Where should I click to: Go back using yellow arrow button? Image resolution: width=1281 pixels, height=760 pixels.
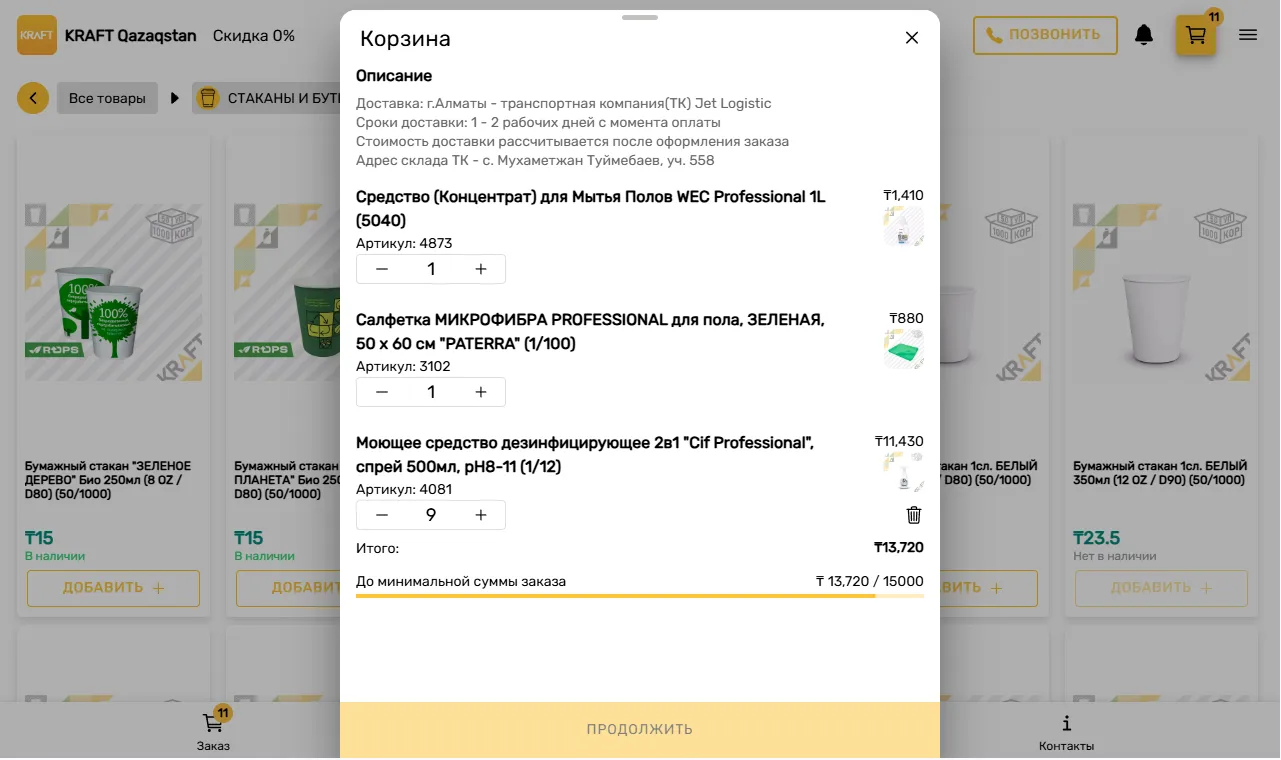(x=33, y=98)
